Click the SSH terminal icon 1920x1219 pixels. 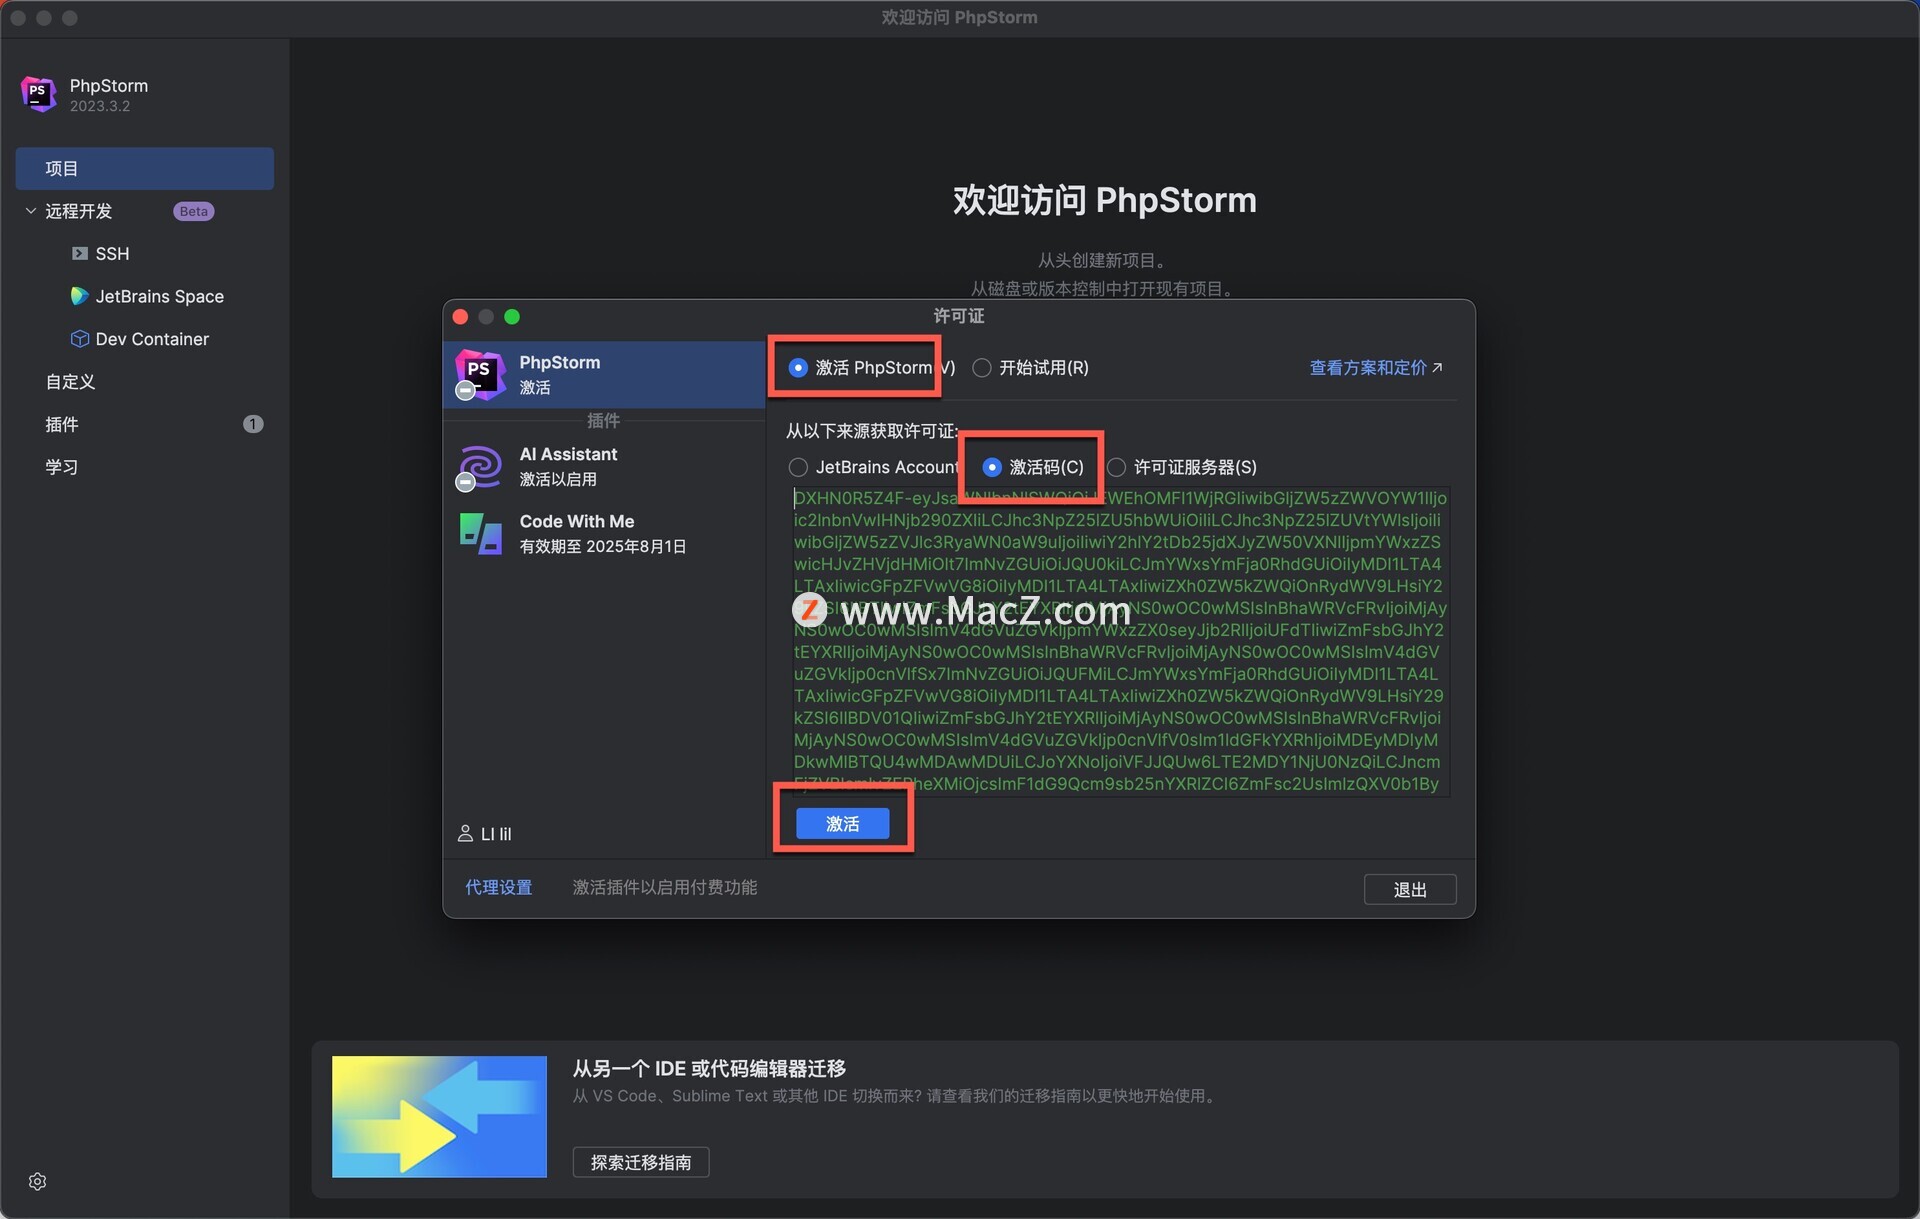point(79,253)
